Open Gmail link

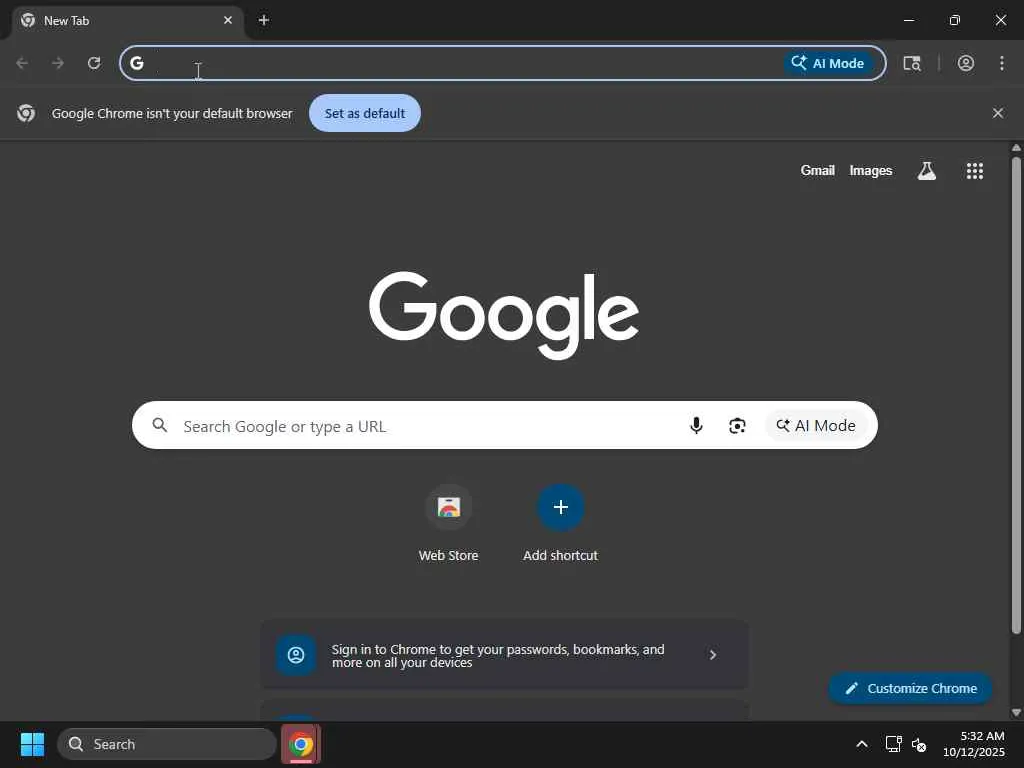tap(818, 170)
